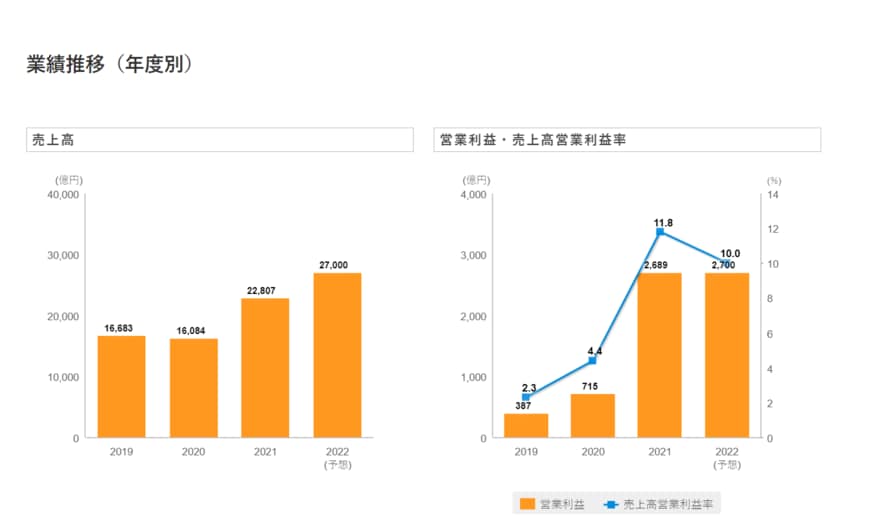
Task: Click the 営業利益・売上高営業利益率 section header
Action: [627, 140]
